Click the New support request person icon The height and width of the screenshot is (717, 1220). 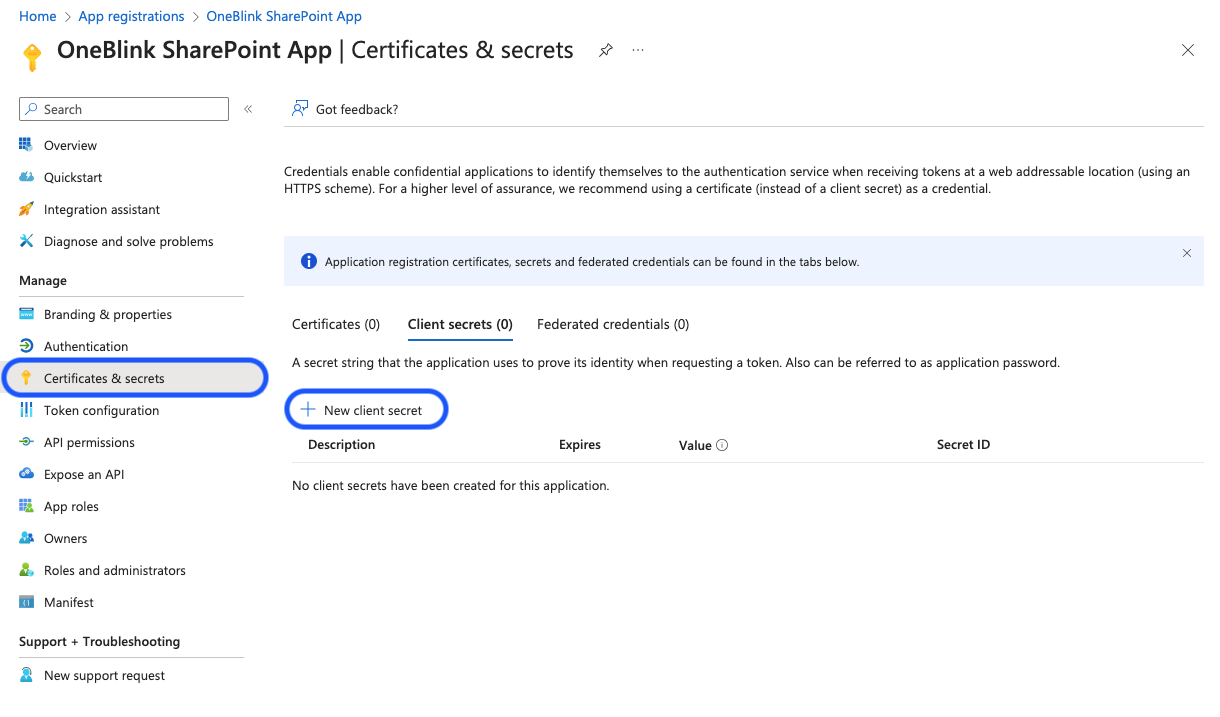tap(26, 675)
